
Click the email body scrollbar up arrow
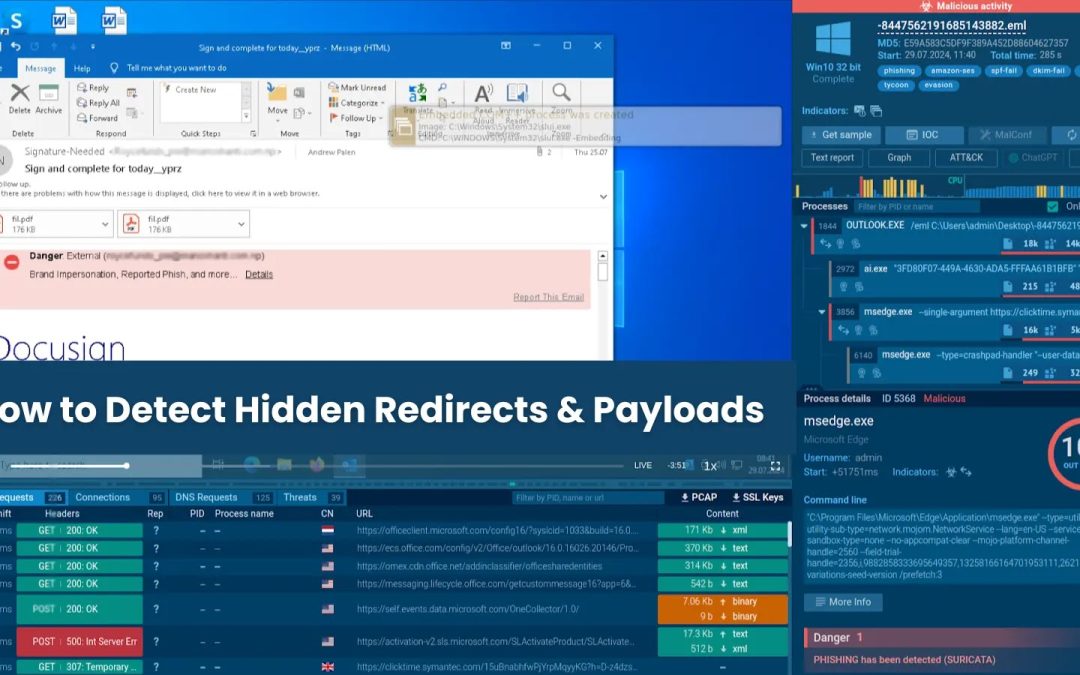click(603, 256)
